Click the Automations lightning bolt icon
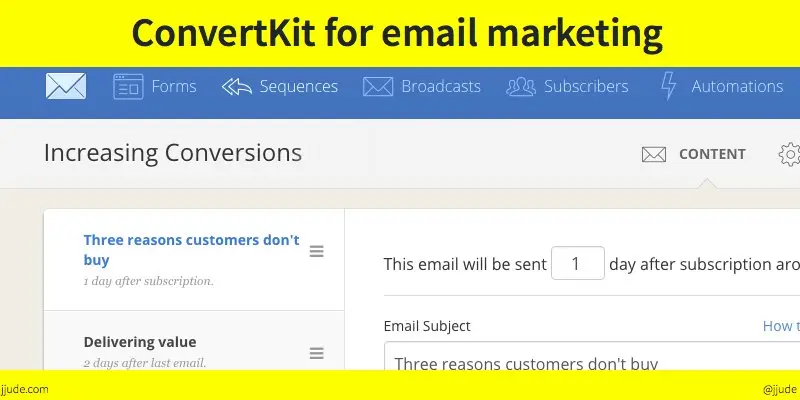The width and height of the screenshot is (800, 400). click(669, 87)
